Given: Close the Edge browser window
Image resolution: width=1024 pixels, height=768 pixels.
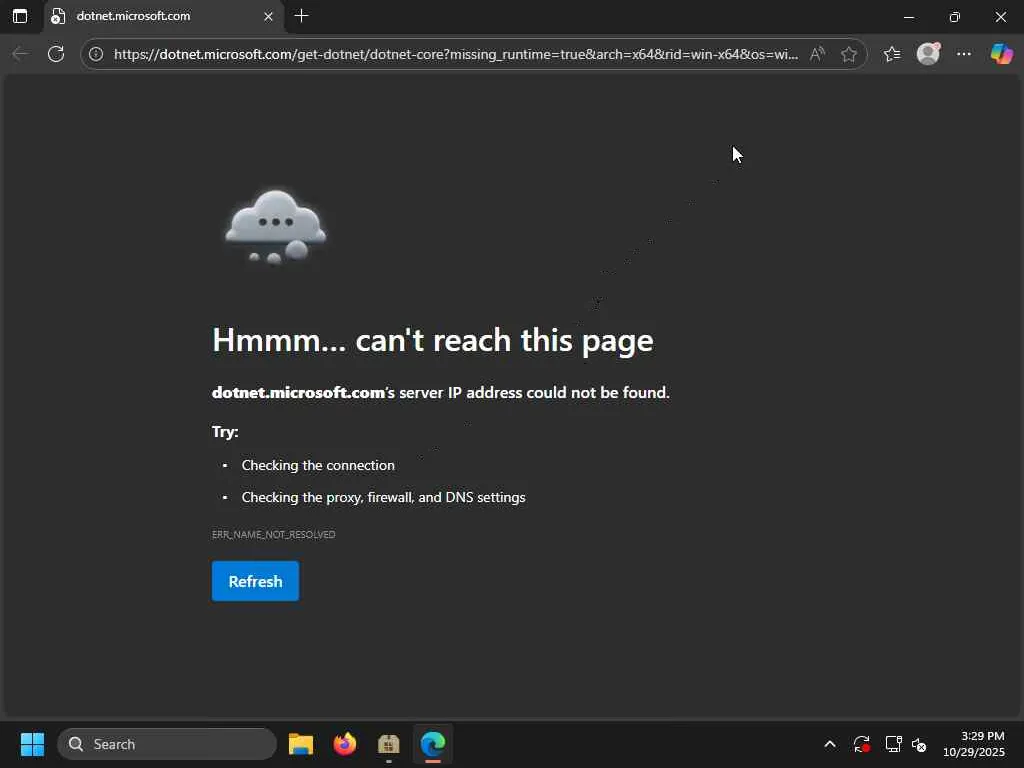Looking at the screenshot, I should tap(1000, 17).
